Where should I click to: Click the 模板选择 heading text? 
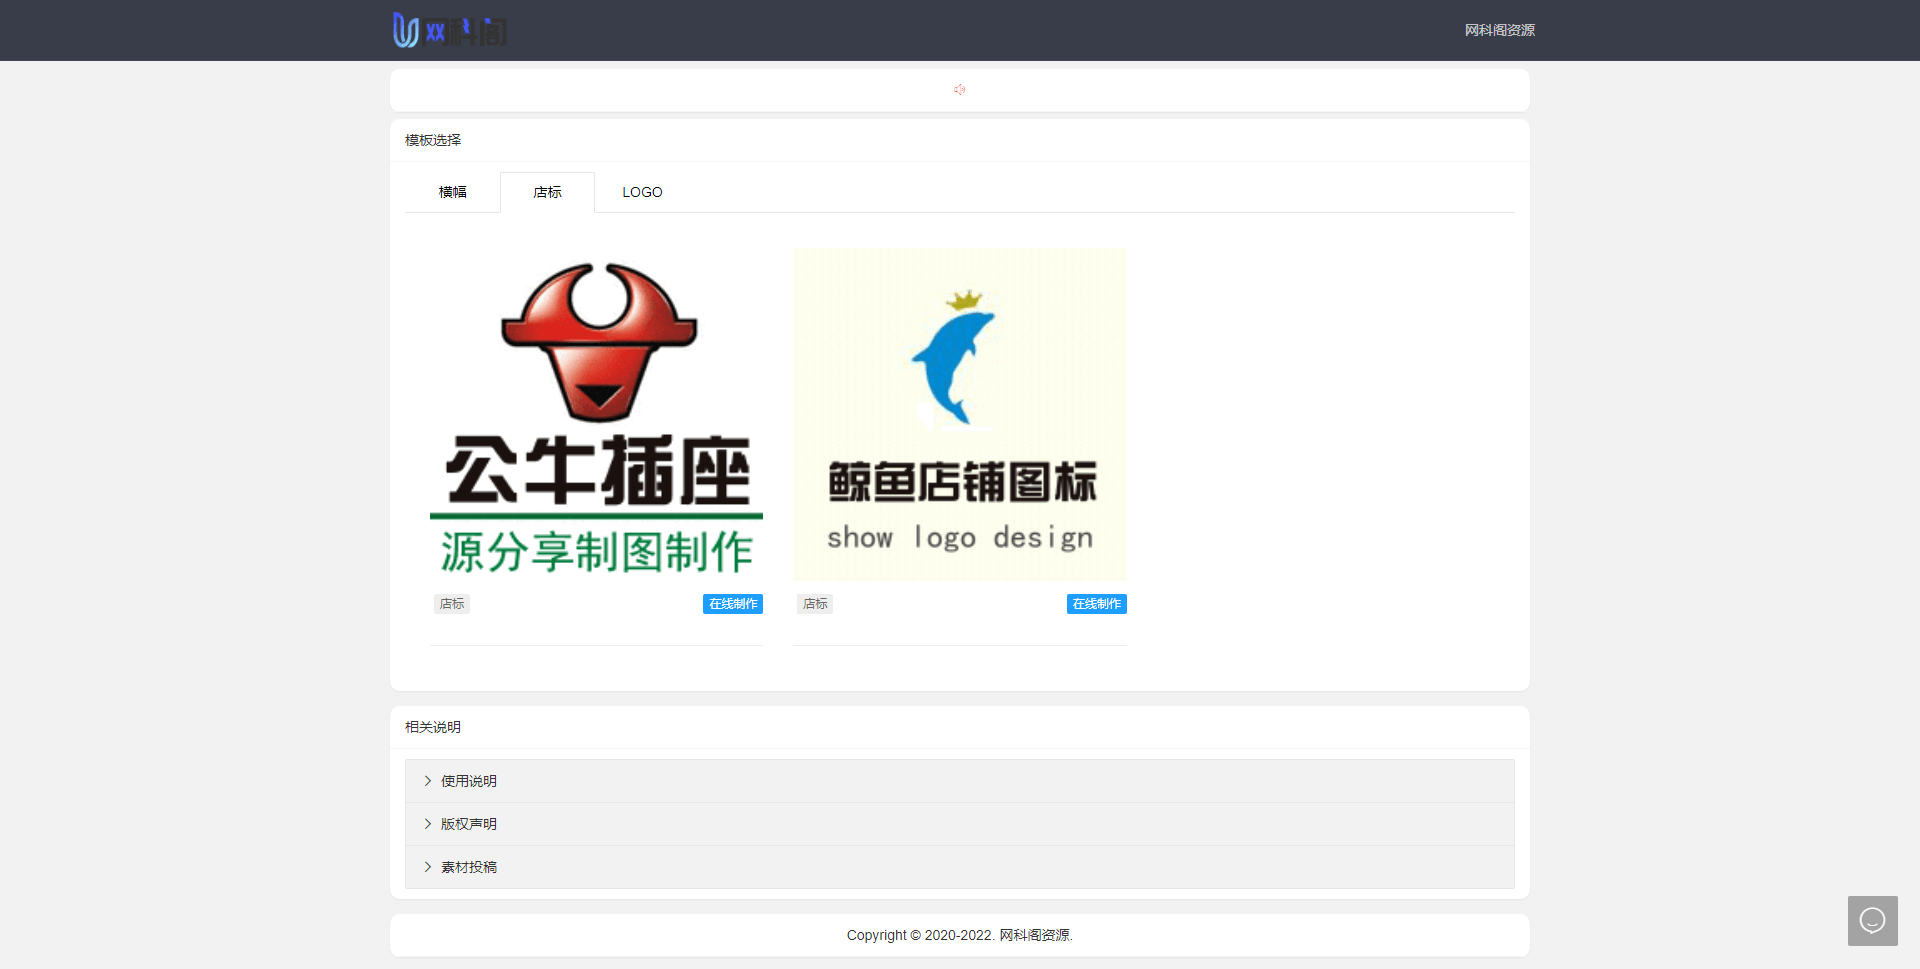point(433,140)
